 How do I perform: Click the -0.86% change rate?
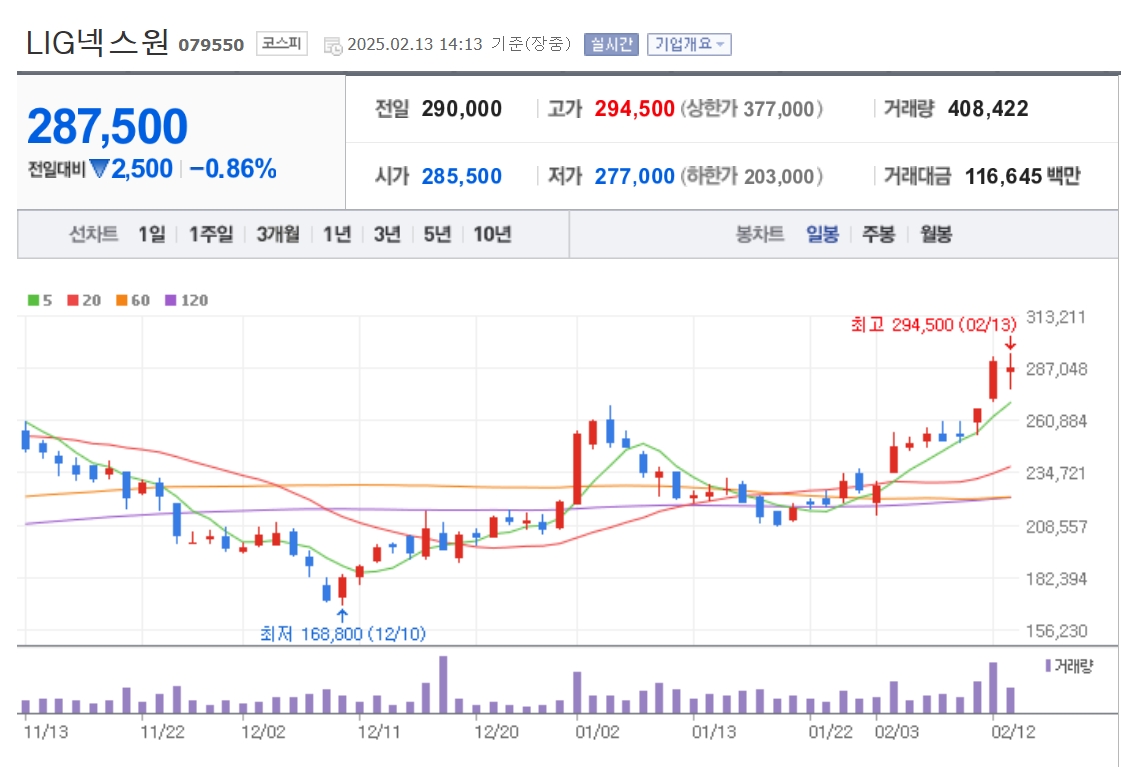tap(233, 169)
